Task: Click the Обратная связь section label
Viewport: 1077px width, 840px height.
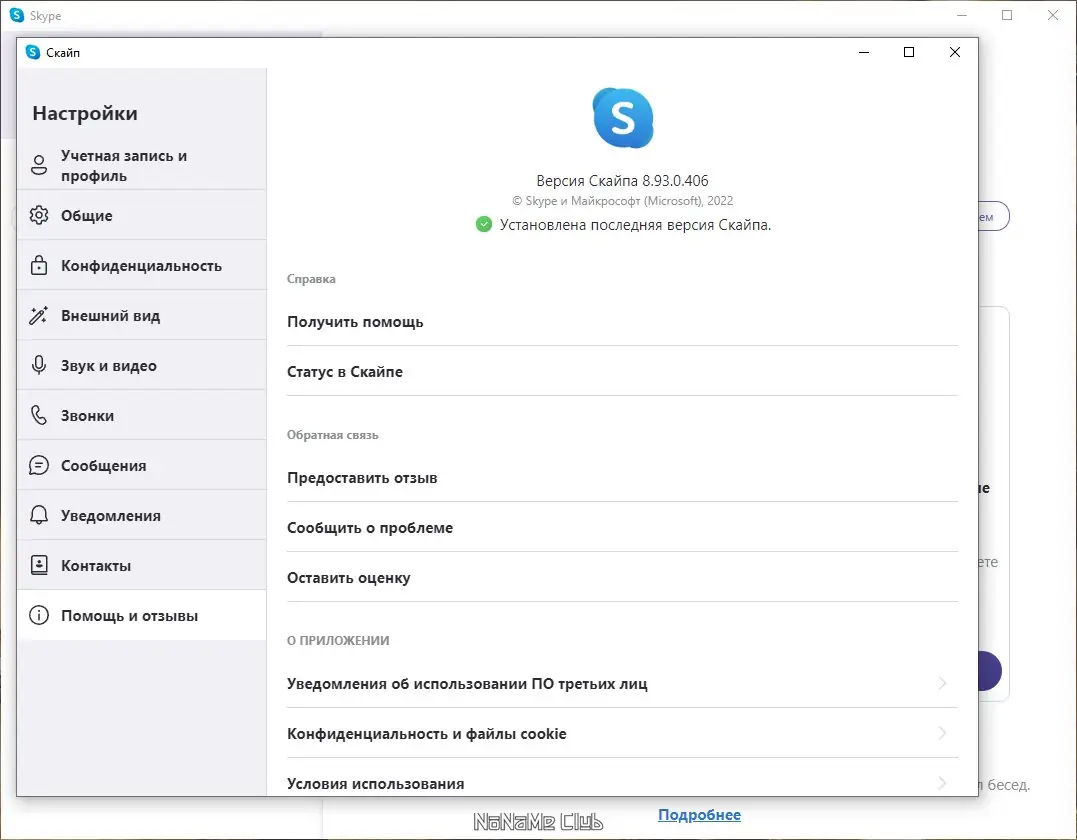Action: tap(332, 435)
